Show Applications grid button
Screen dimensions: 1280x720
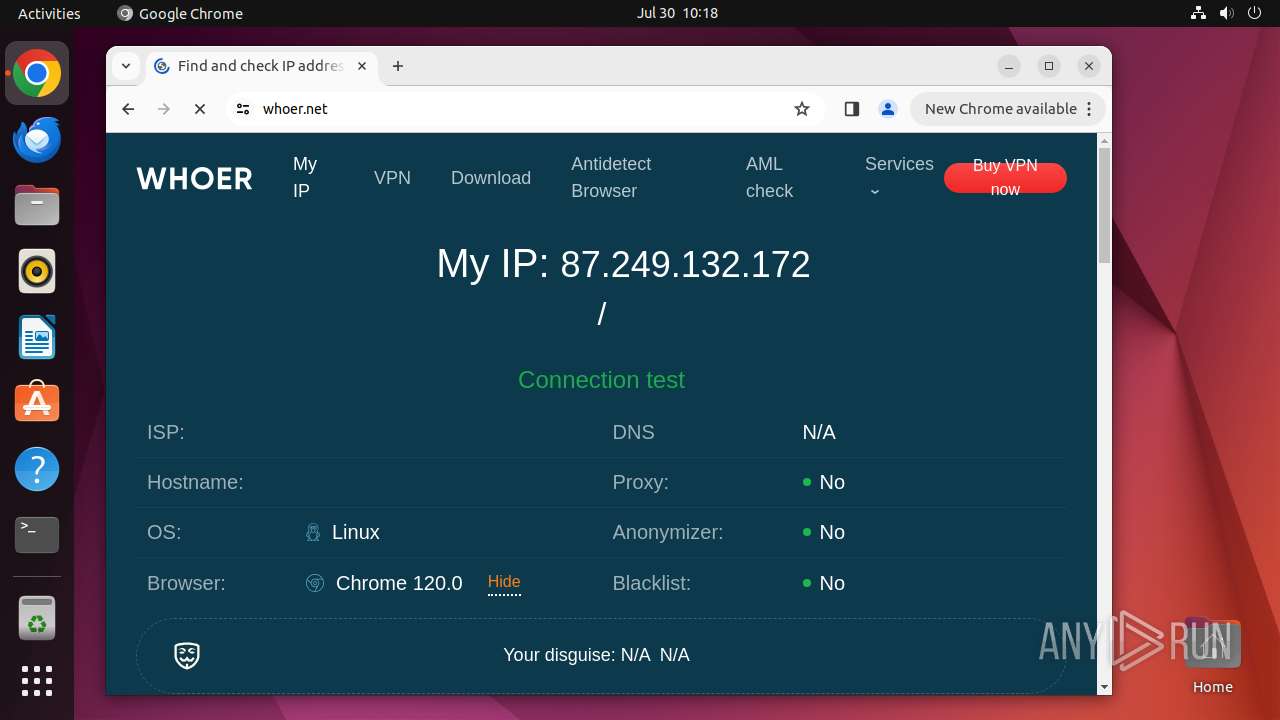click(x=37, y=681)
